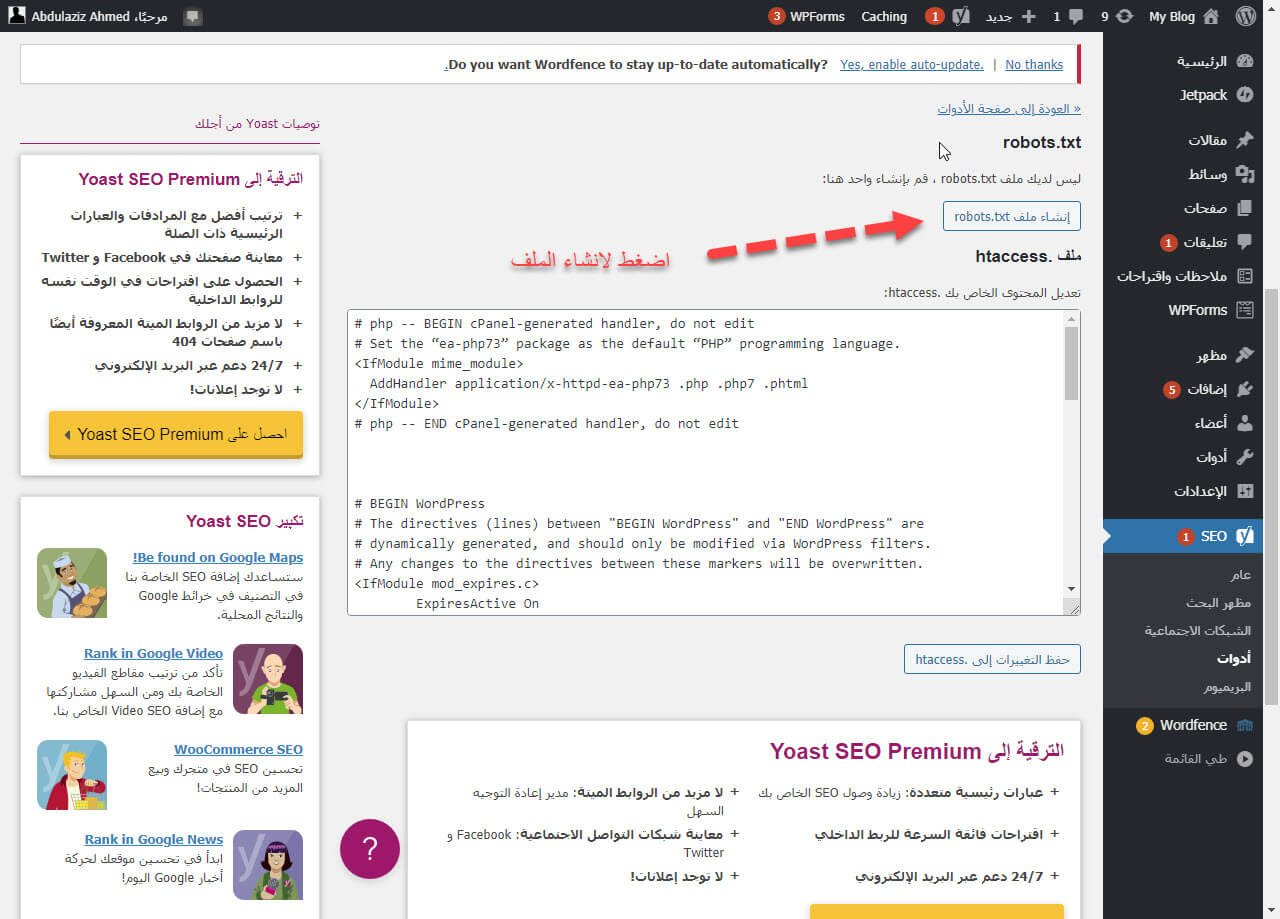Click the textarea scroll down arrow
The height and width of the screenshot is (919, 1280).
pyautogui.click(x=1072, y=589)
